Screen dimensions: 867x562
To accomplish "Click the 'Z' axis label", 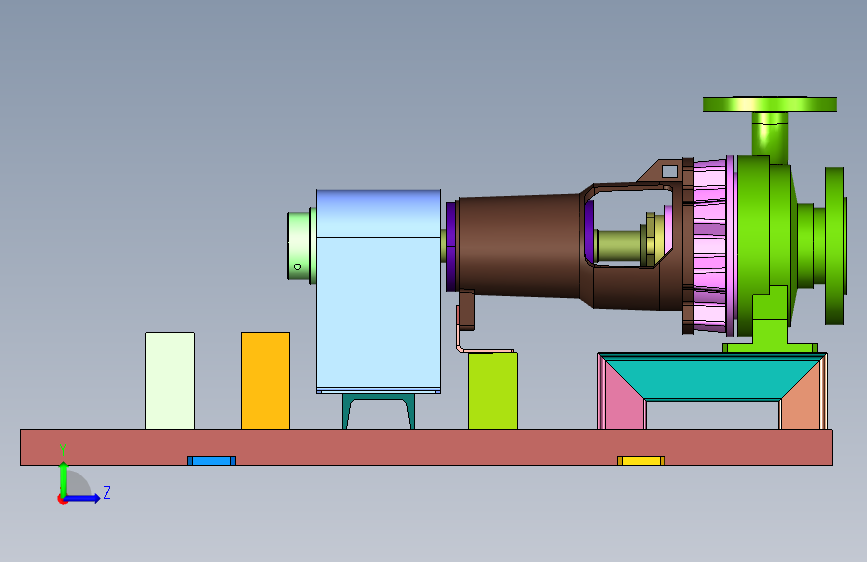I will (x=107, y=492).
